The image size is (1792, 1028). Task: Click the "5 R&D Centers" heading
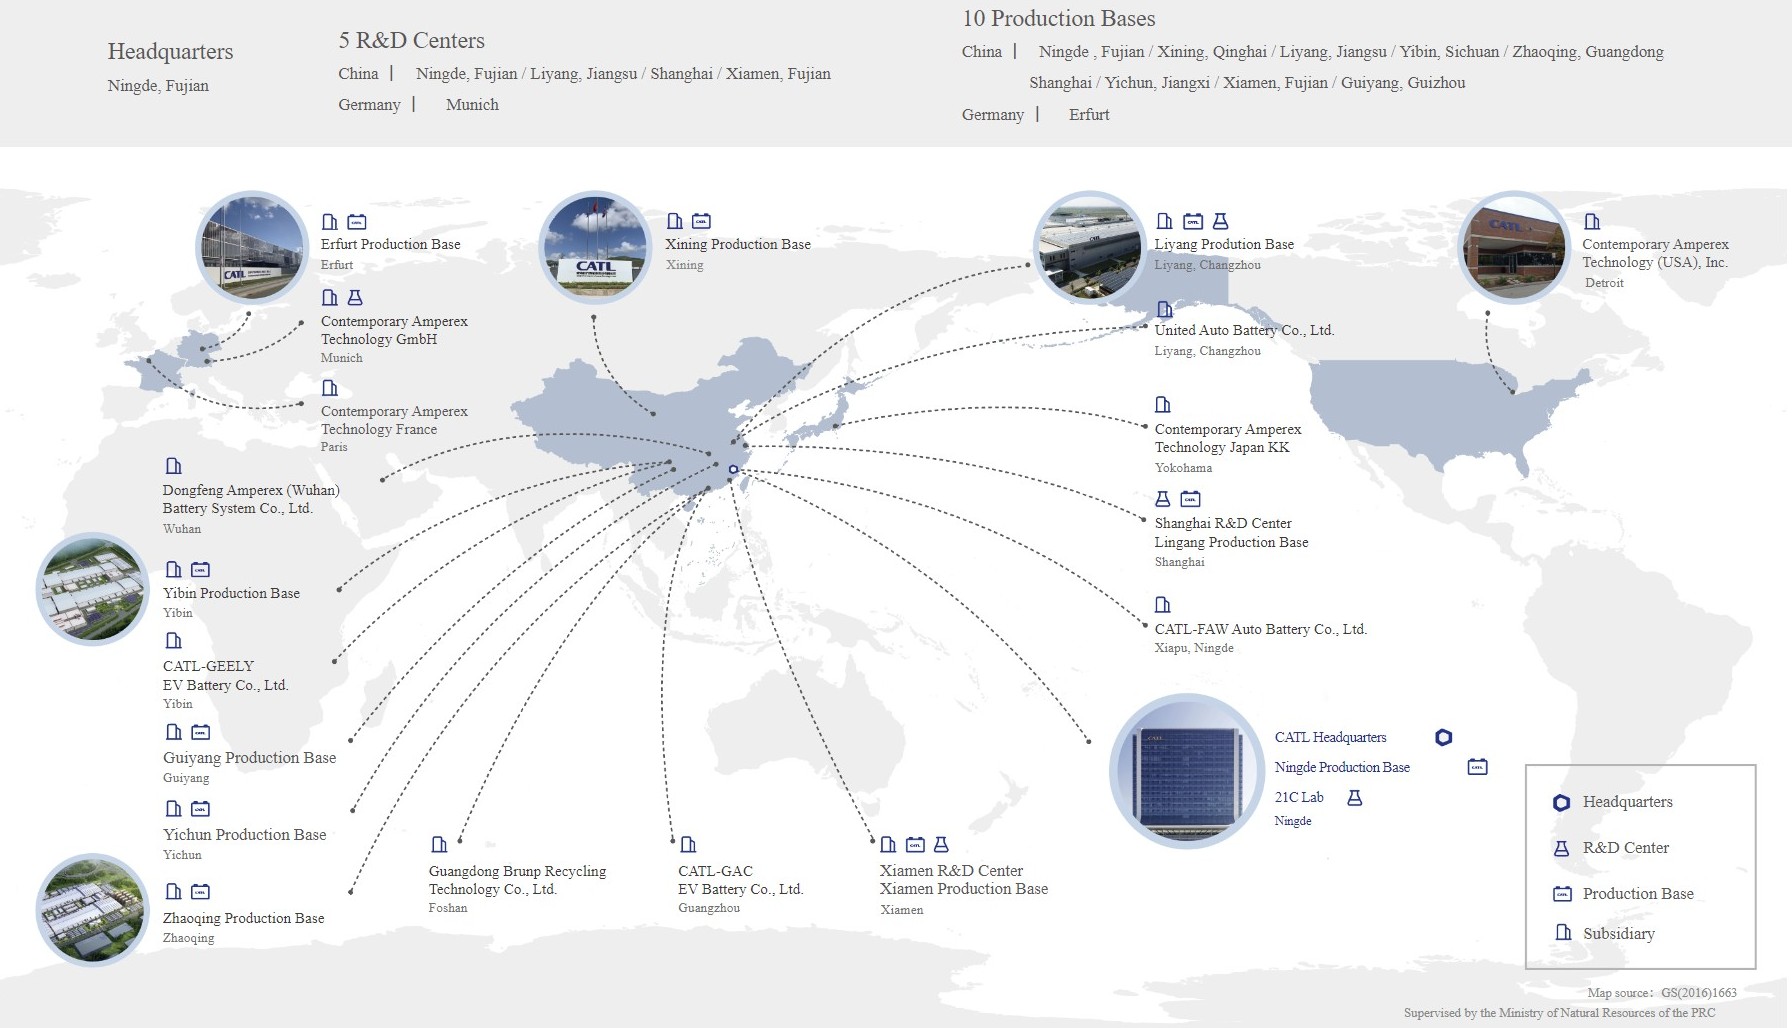pos(411,41)
